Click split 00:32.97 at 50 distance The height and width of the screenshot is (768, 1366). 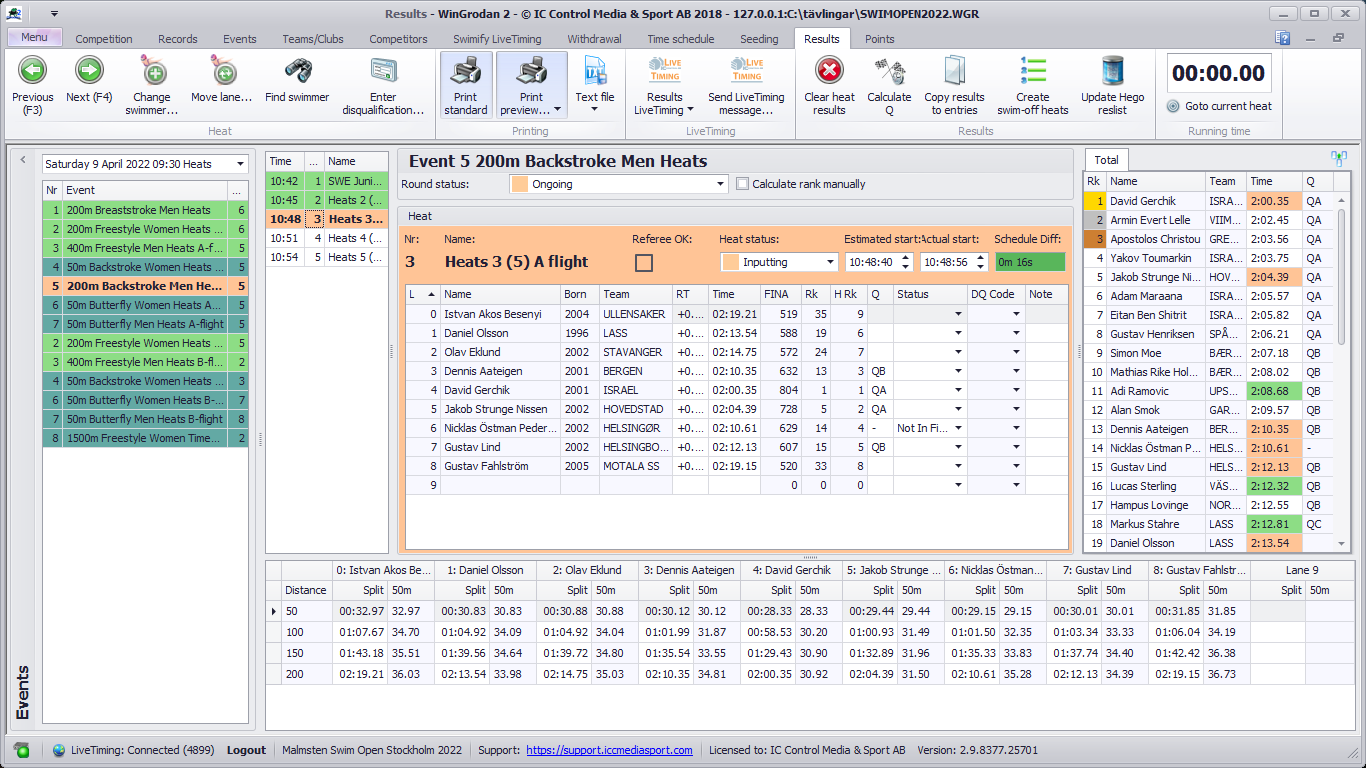click(358, 611)
